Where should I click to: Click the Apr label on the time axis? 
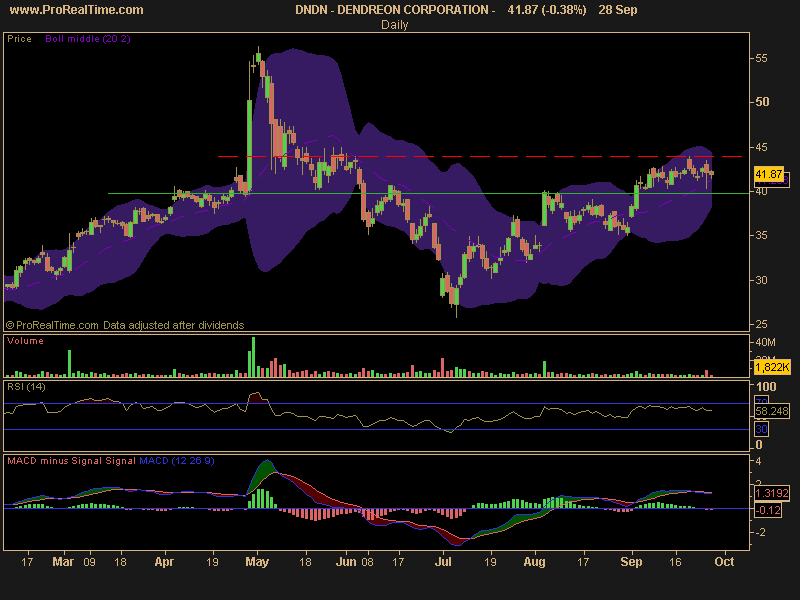(164, 562)
